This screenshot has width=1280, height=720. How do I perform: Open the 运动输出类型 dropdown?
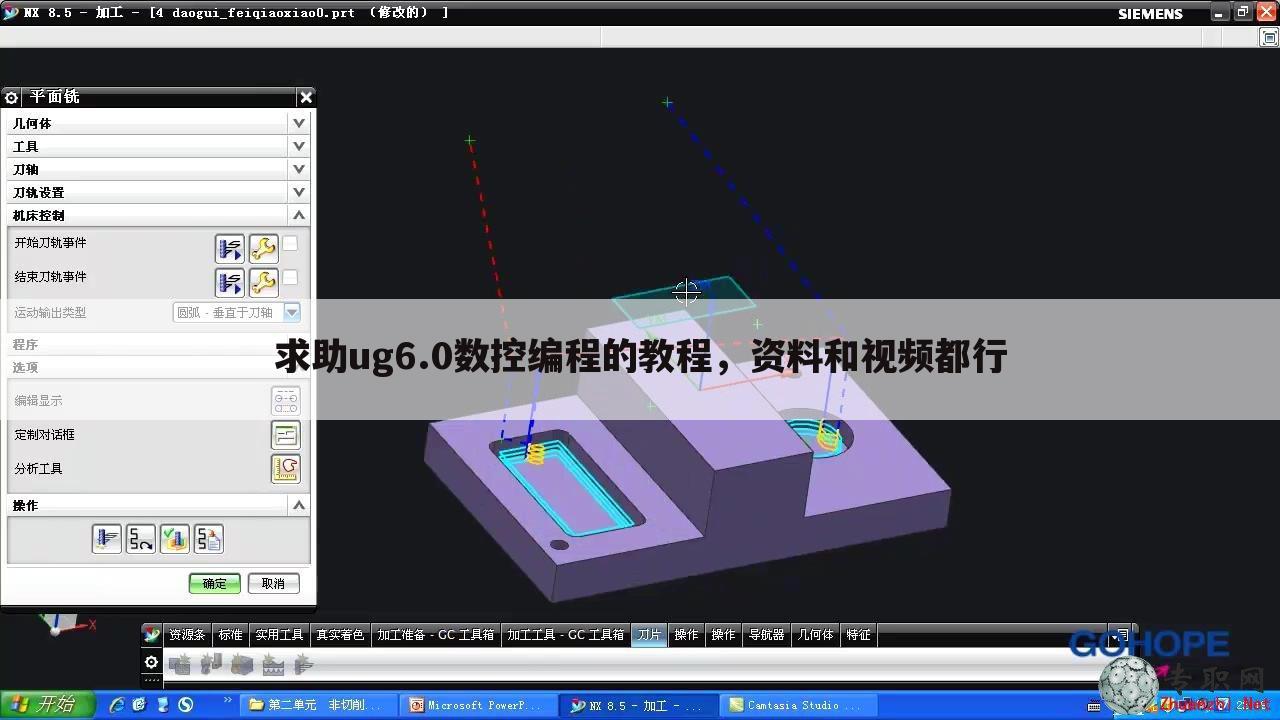291,312
